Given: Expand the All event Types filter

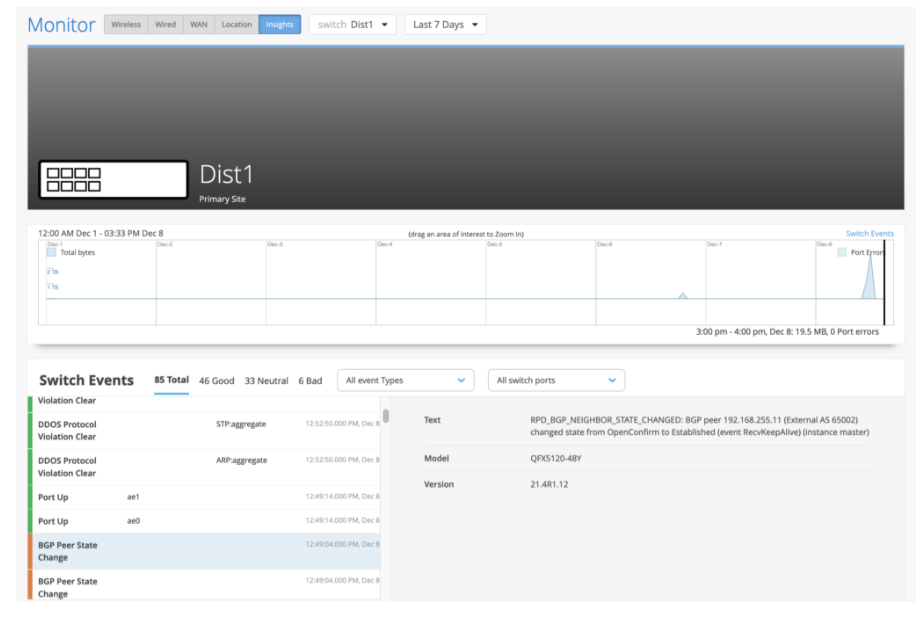Looking at the screenshot, I should [x=405, y=380].
